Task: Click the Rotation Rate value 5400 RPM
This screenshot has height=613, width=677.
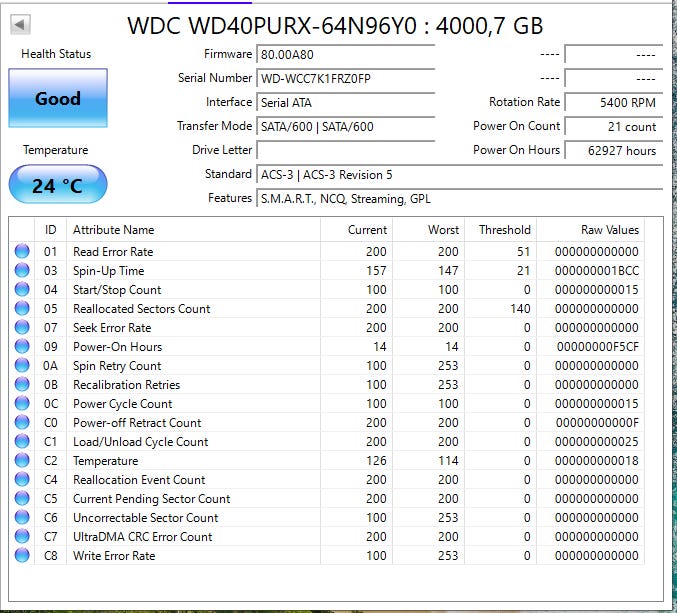Action: [x=614, y=103]
